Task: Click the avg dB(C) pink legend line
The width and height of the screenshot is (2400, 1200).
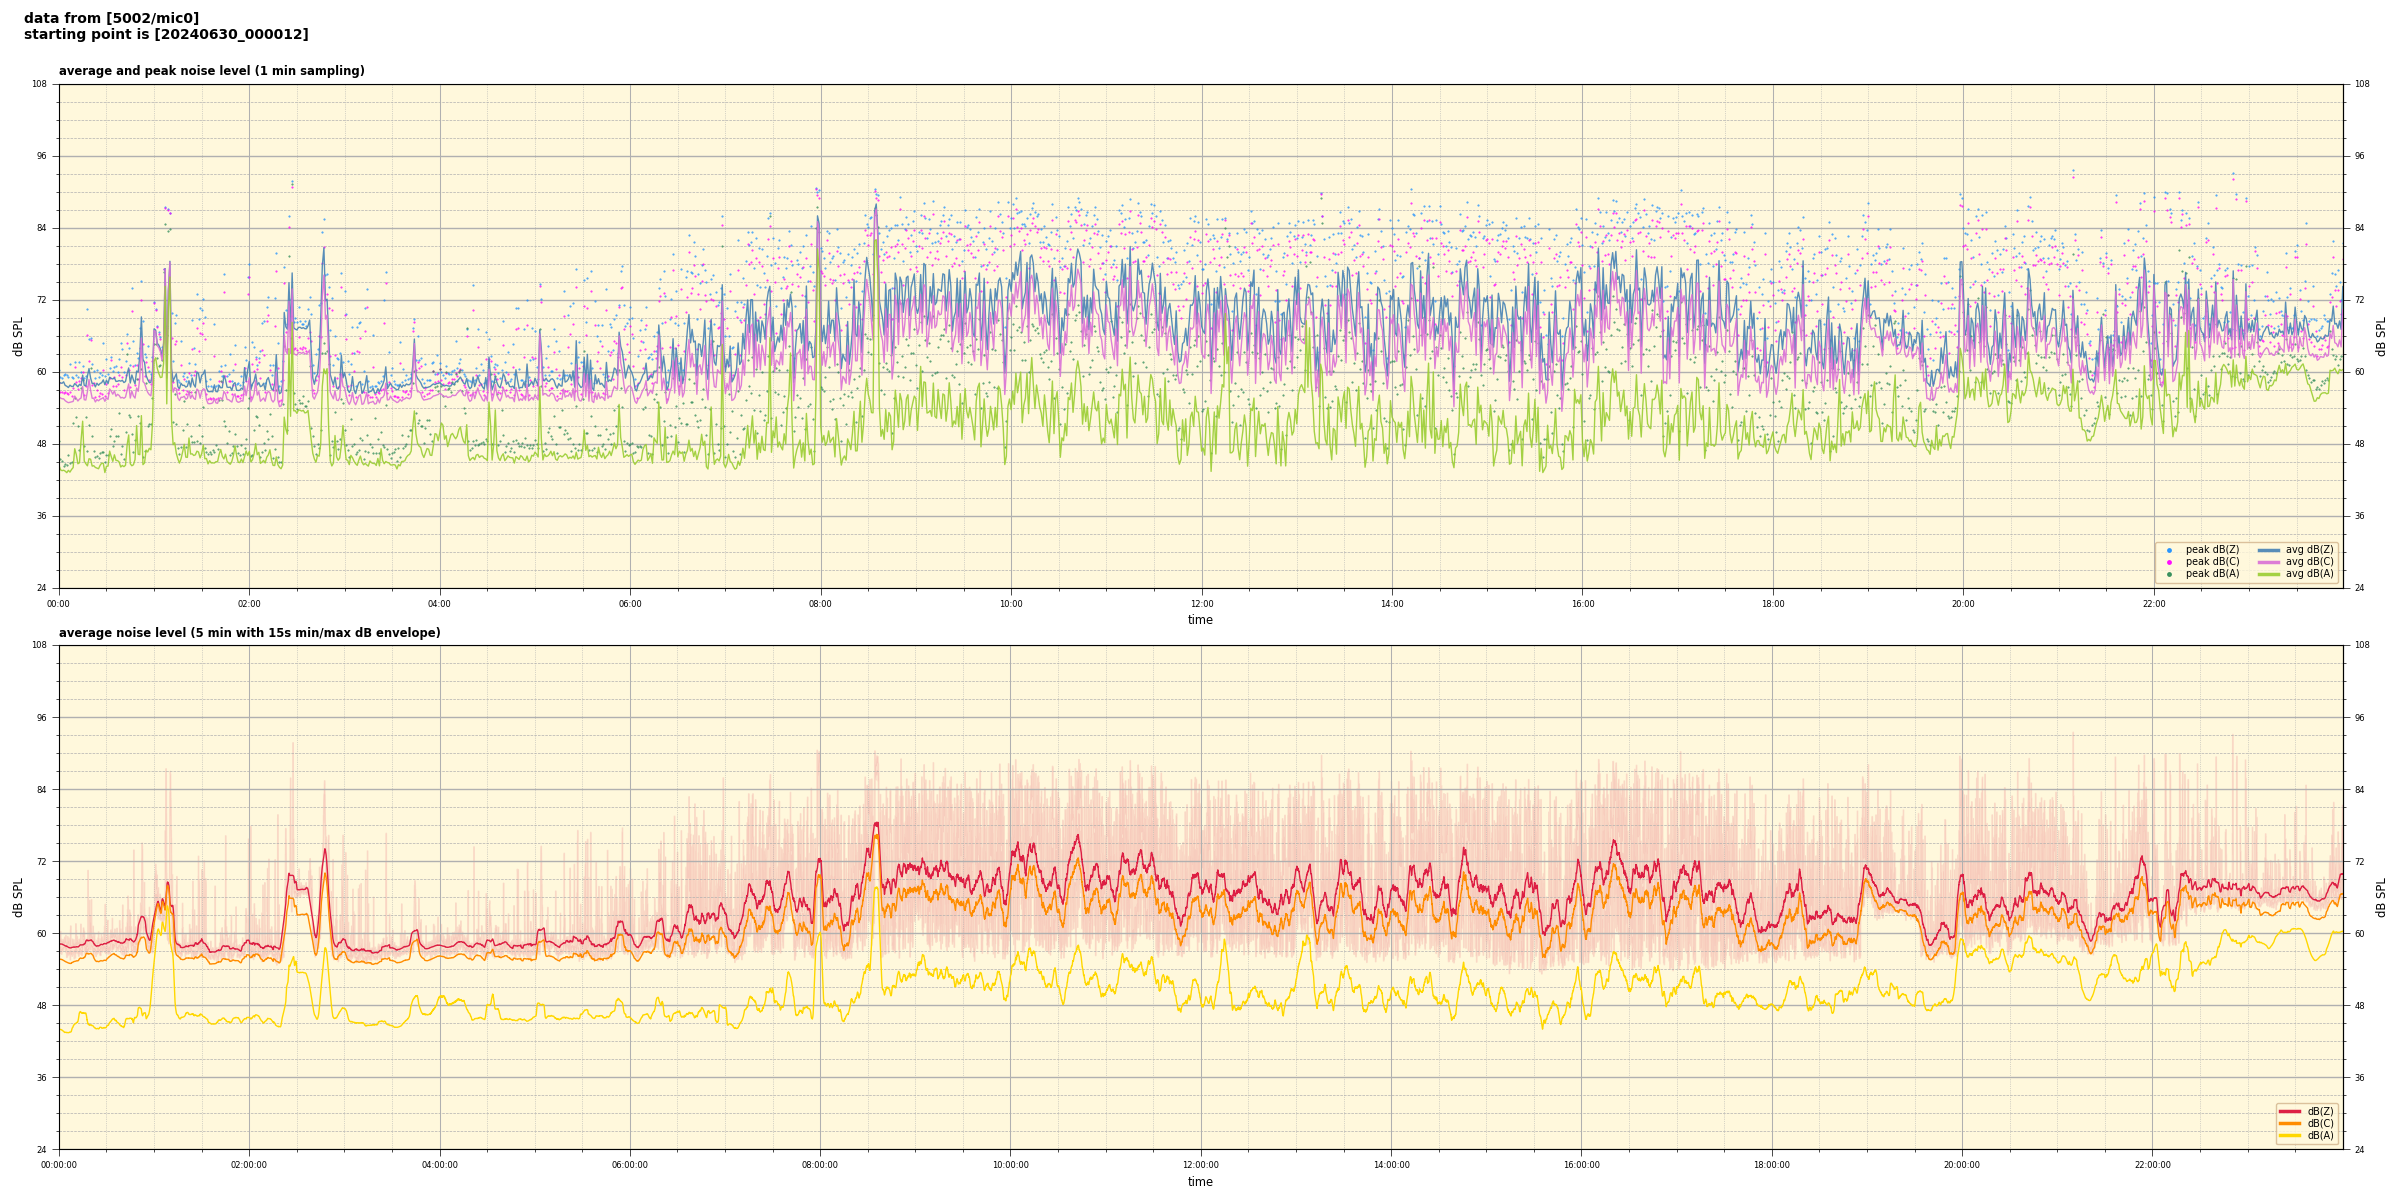Action: point(2268,562)
